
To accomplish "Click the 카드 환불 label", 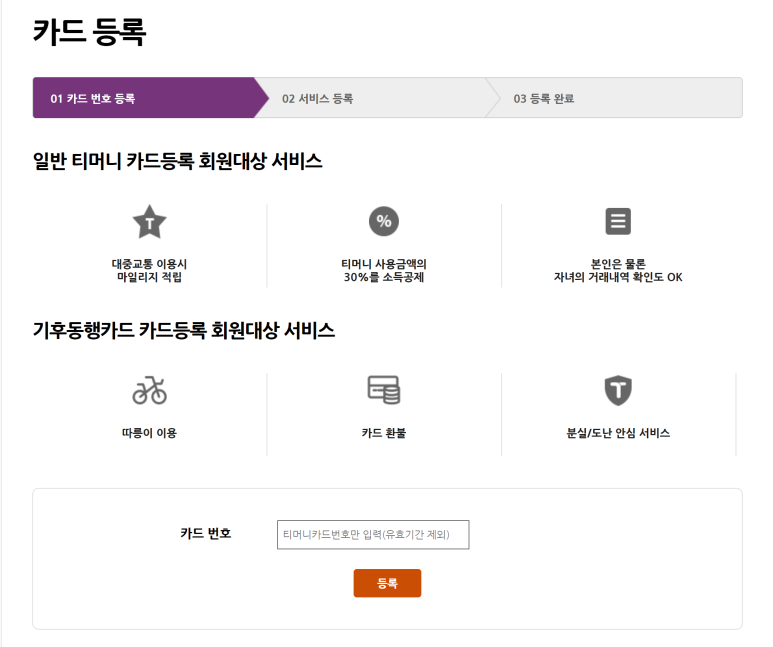I will (384, 433).
